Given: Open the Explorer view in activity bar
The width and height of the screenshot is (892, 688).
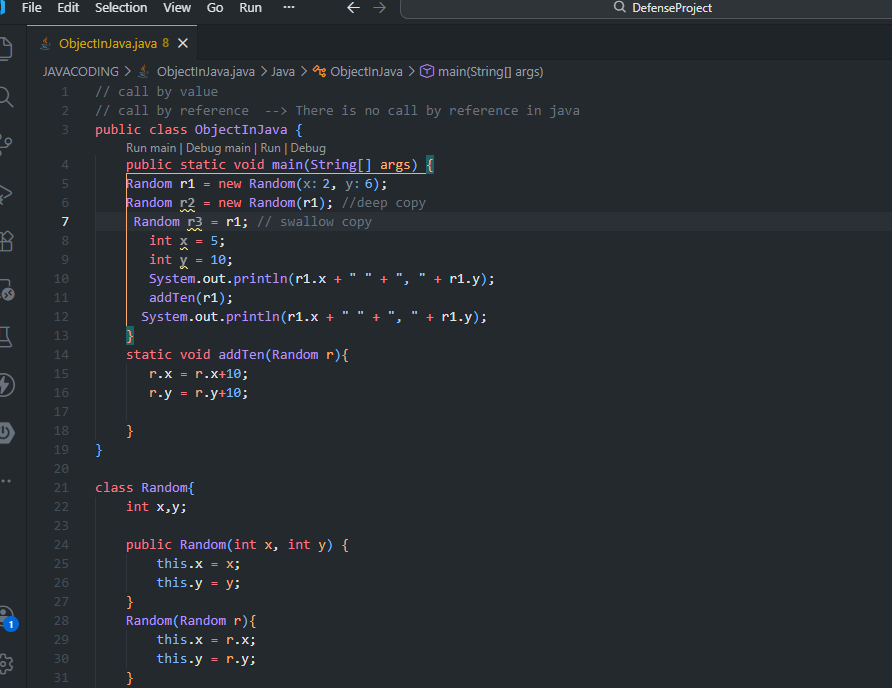Looking at the screenshot, I should [6, 48].
